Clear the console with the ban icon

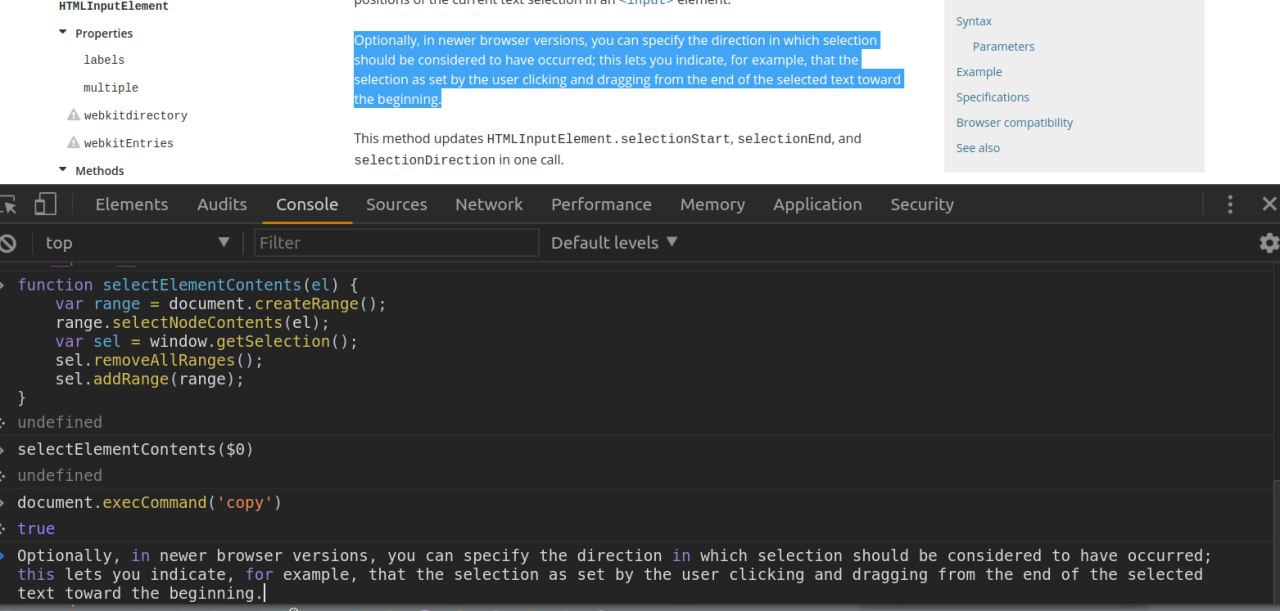click(x=8, y=243)
